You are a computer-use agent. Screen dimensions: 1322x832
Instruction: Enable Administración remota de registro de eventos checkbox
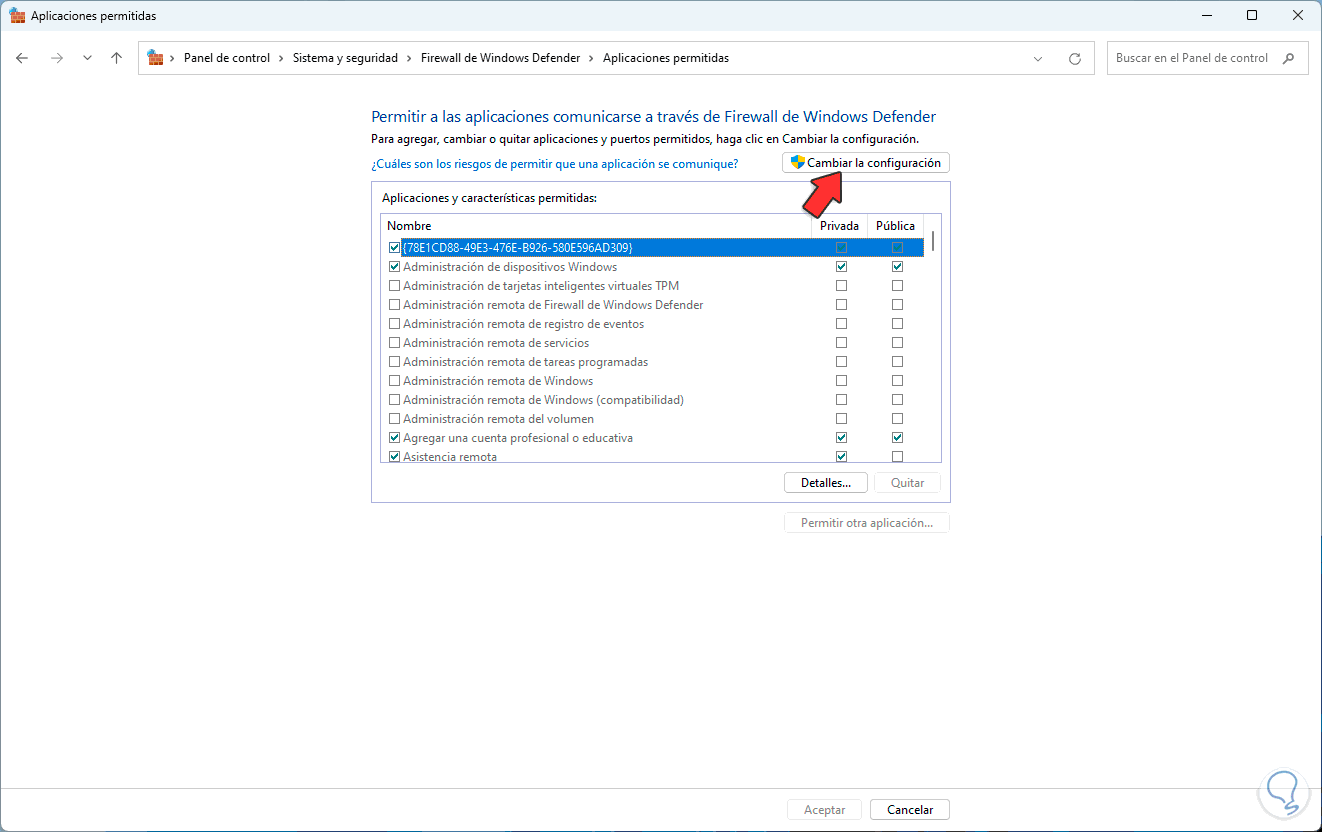click(x=394, y=324)
